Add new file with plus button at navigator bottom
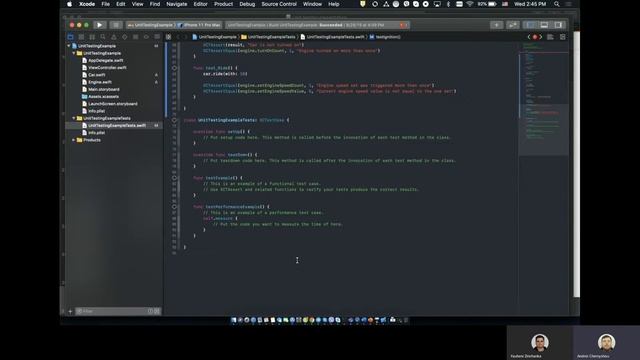This screenshot has width=640, height=360. 70,311
